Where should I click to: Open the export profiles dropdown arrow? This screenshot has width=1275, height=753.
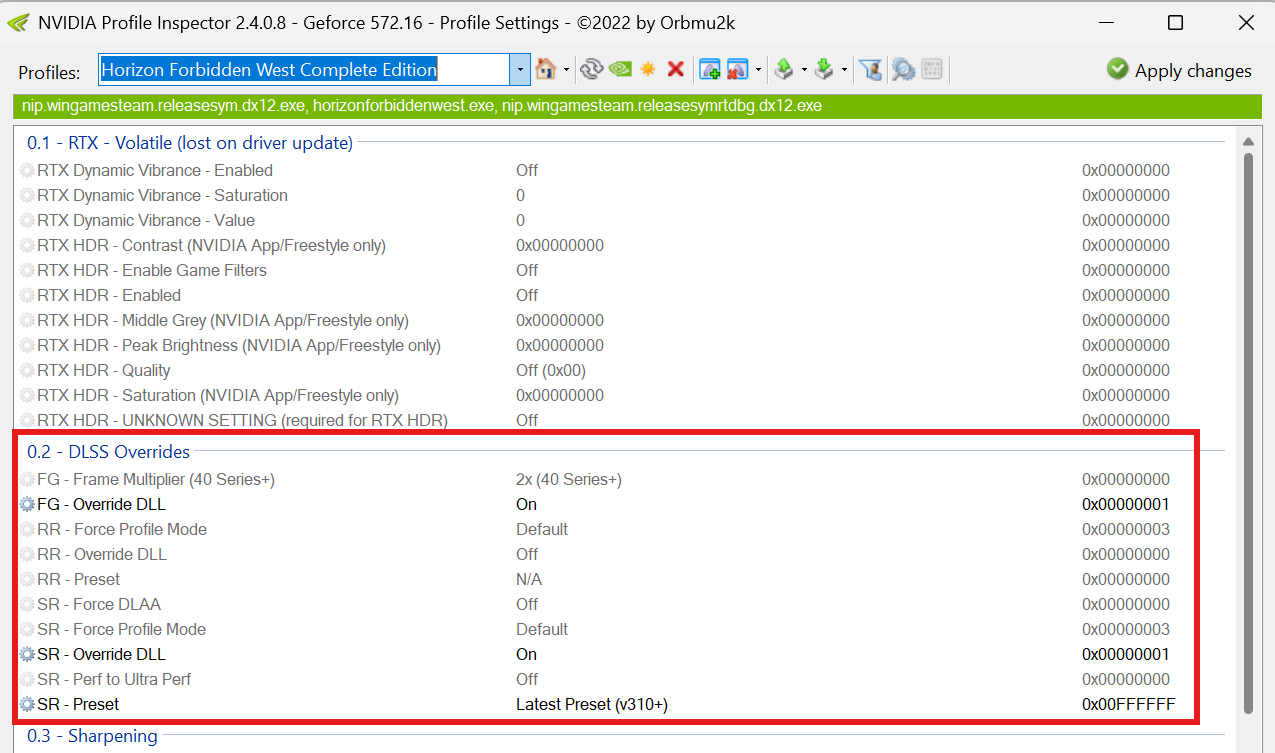[x=804, y=70]
